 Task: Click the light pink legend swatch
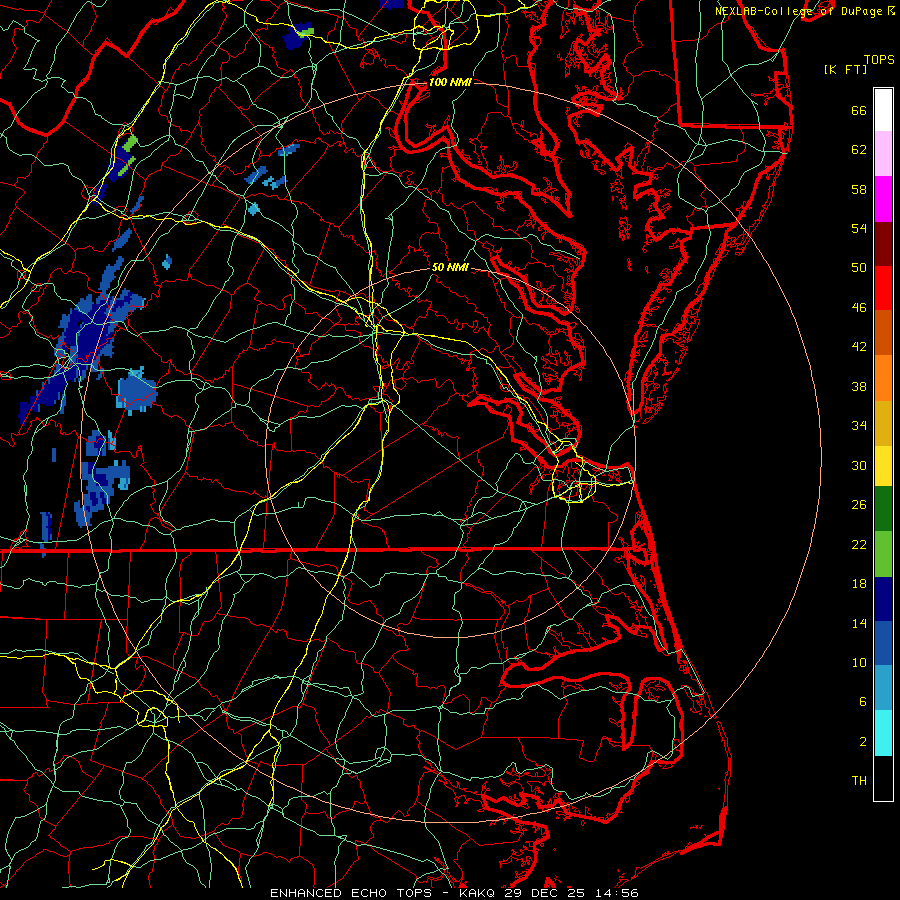click(883, 153)
